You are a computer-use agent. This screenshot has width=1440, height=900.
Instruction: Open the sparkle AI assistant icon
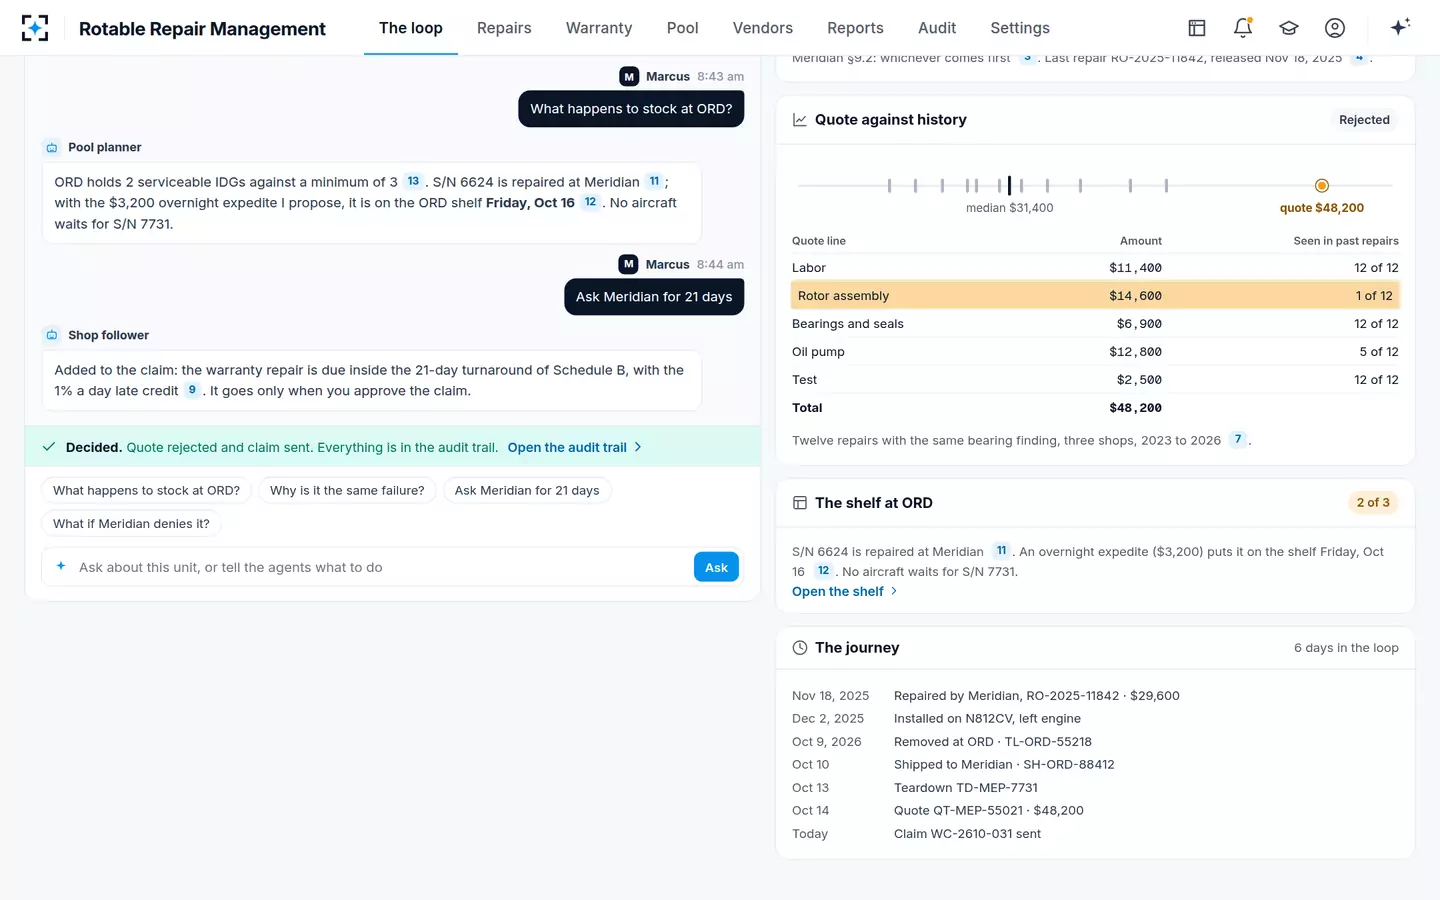1400,27
